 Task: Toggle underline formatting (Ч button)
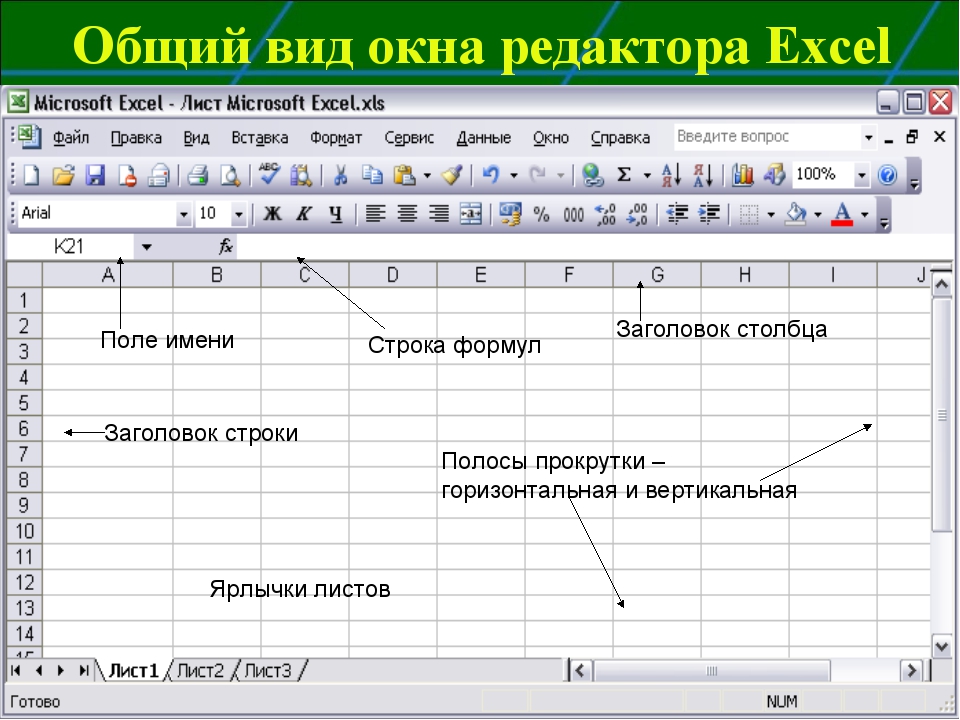coord(336,213)
